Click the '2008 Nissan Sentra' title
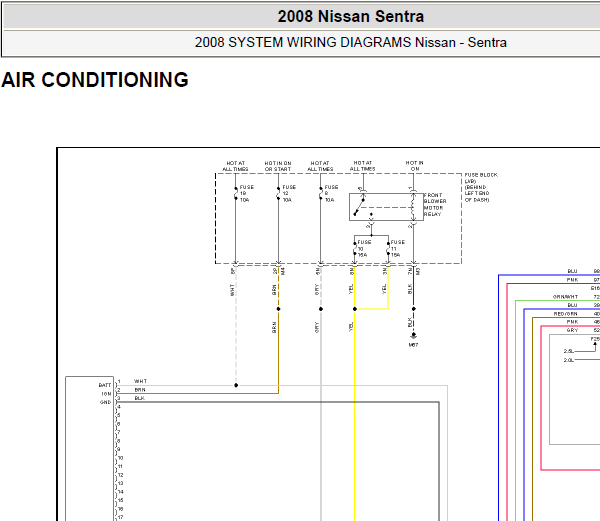 pyautogui.click(x=351, y=16)
